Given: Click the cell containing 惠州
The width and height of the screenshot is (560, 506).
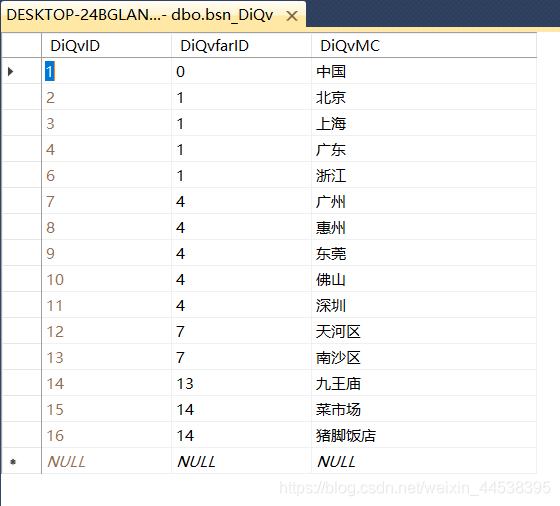Looking at the screenshot, I should [424, 228].
